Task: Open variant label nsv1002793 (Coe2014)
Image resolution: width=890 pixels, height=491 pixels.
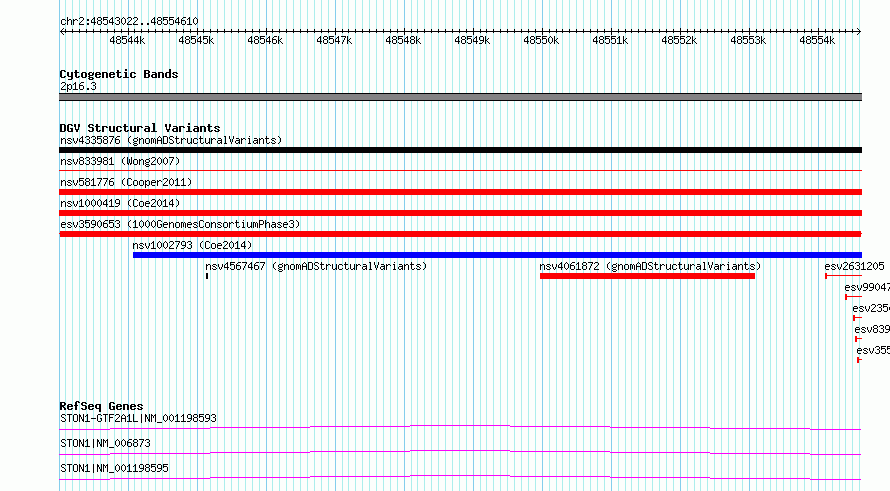Action: click(x=192, y=245)
